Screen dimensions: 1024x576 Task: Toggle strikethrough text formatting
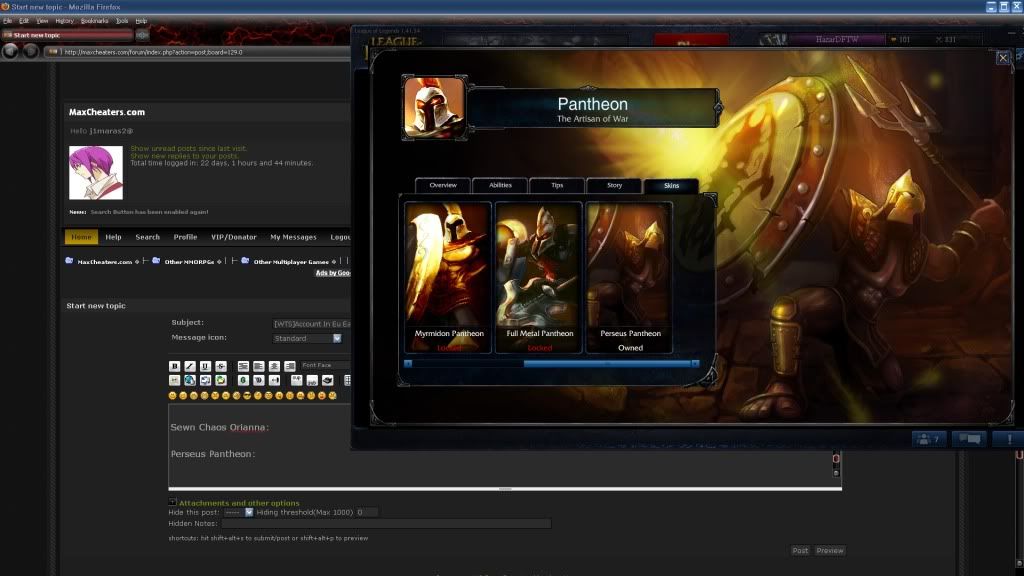coord(221,365)
